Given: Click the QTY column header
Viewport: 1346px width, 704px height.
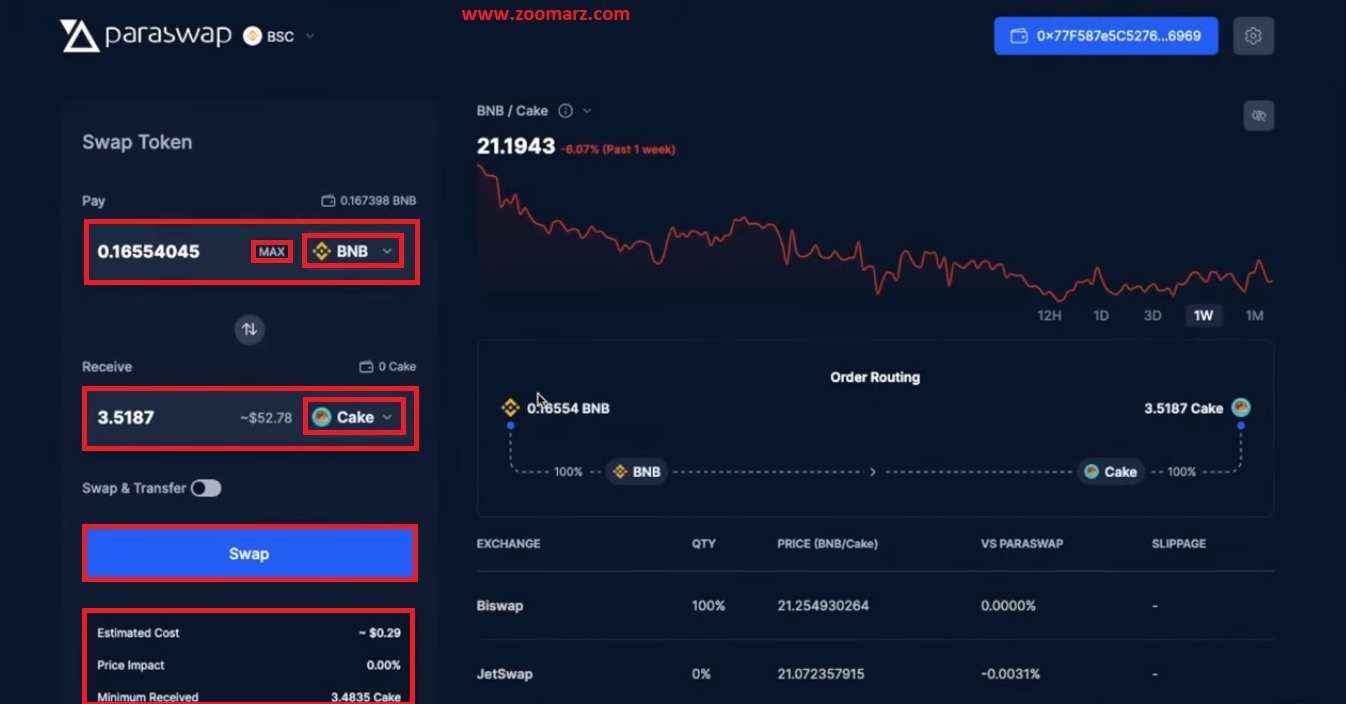Looking at the screenshot, I should (703, 544).
